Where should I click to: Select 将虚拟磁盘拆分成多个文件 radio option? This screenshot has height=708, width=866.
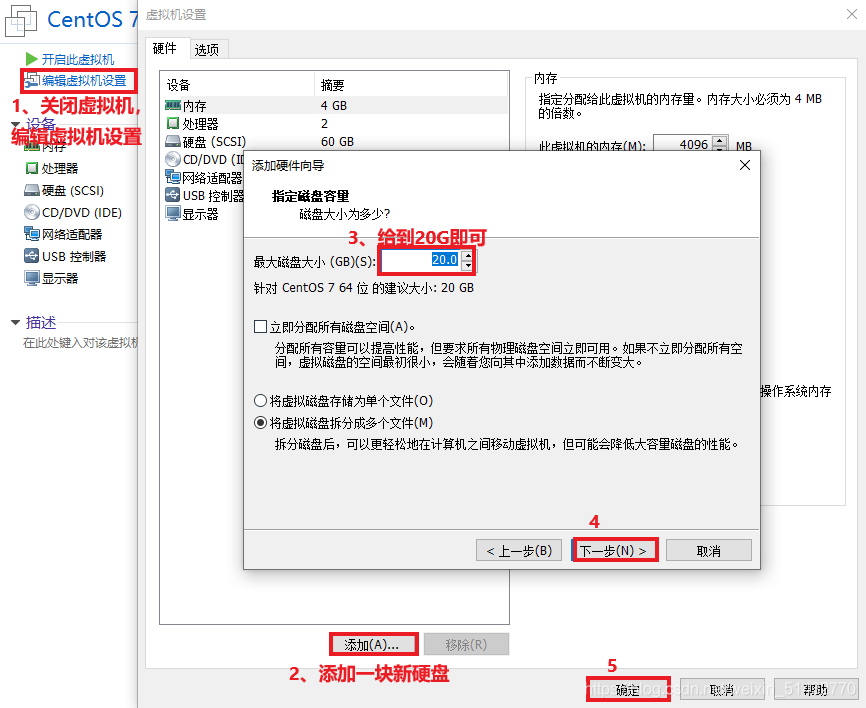point(260,423)
